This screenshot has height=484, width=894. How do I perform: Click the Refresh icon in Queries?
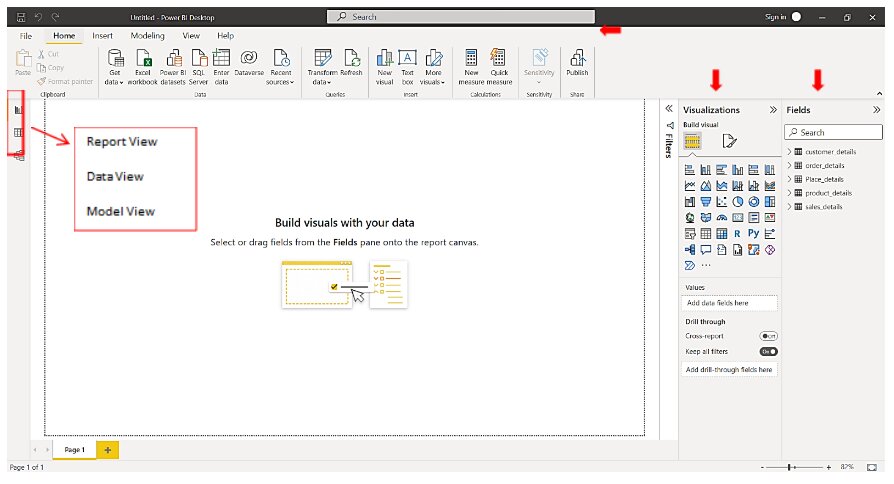tap(351, 59)
